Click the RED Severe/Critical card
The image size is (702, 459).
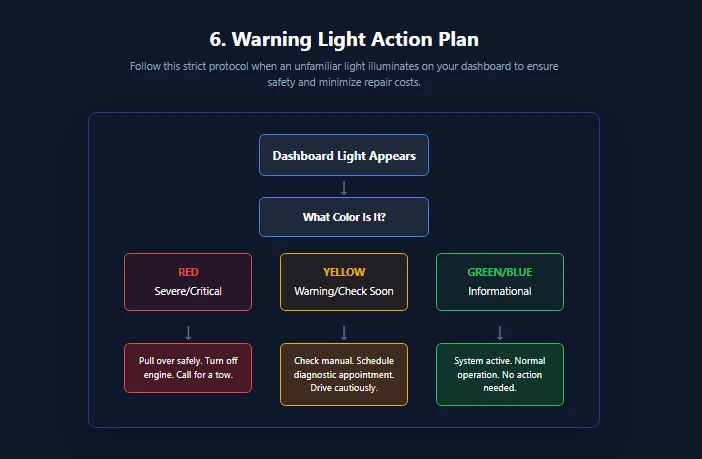188,282
